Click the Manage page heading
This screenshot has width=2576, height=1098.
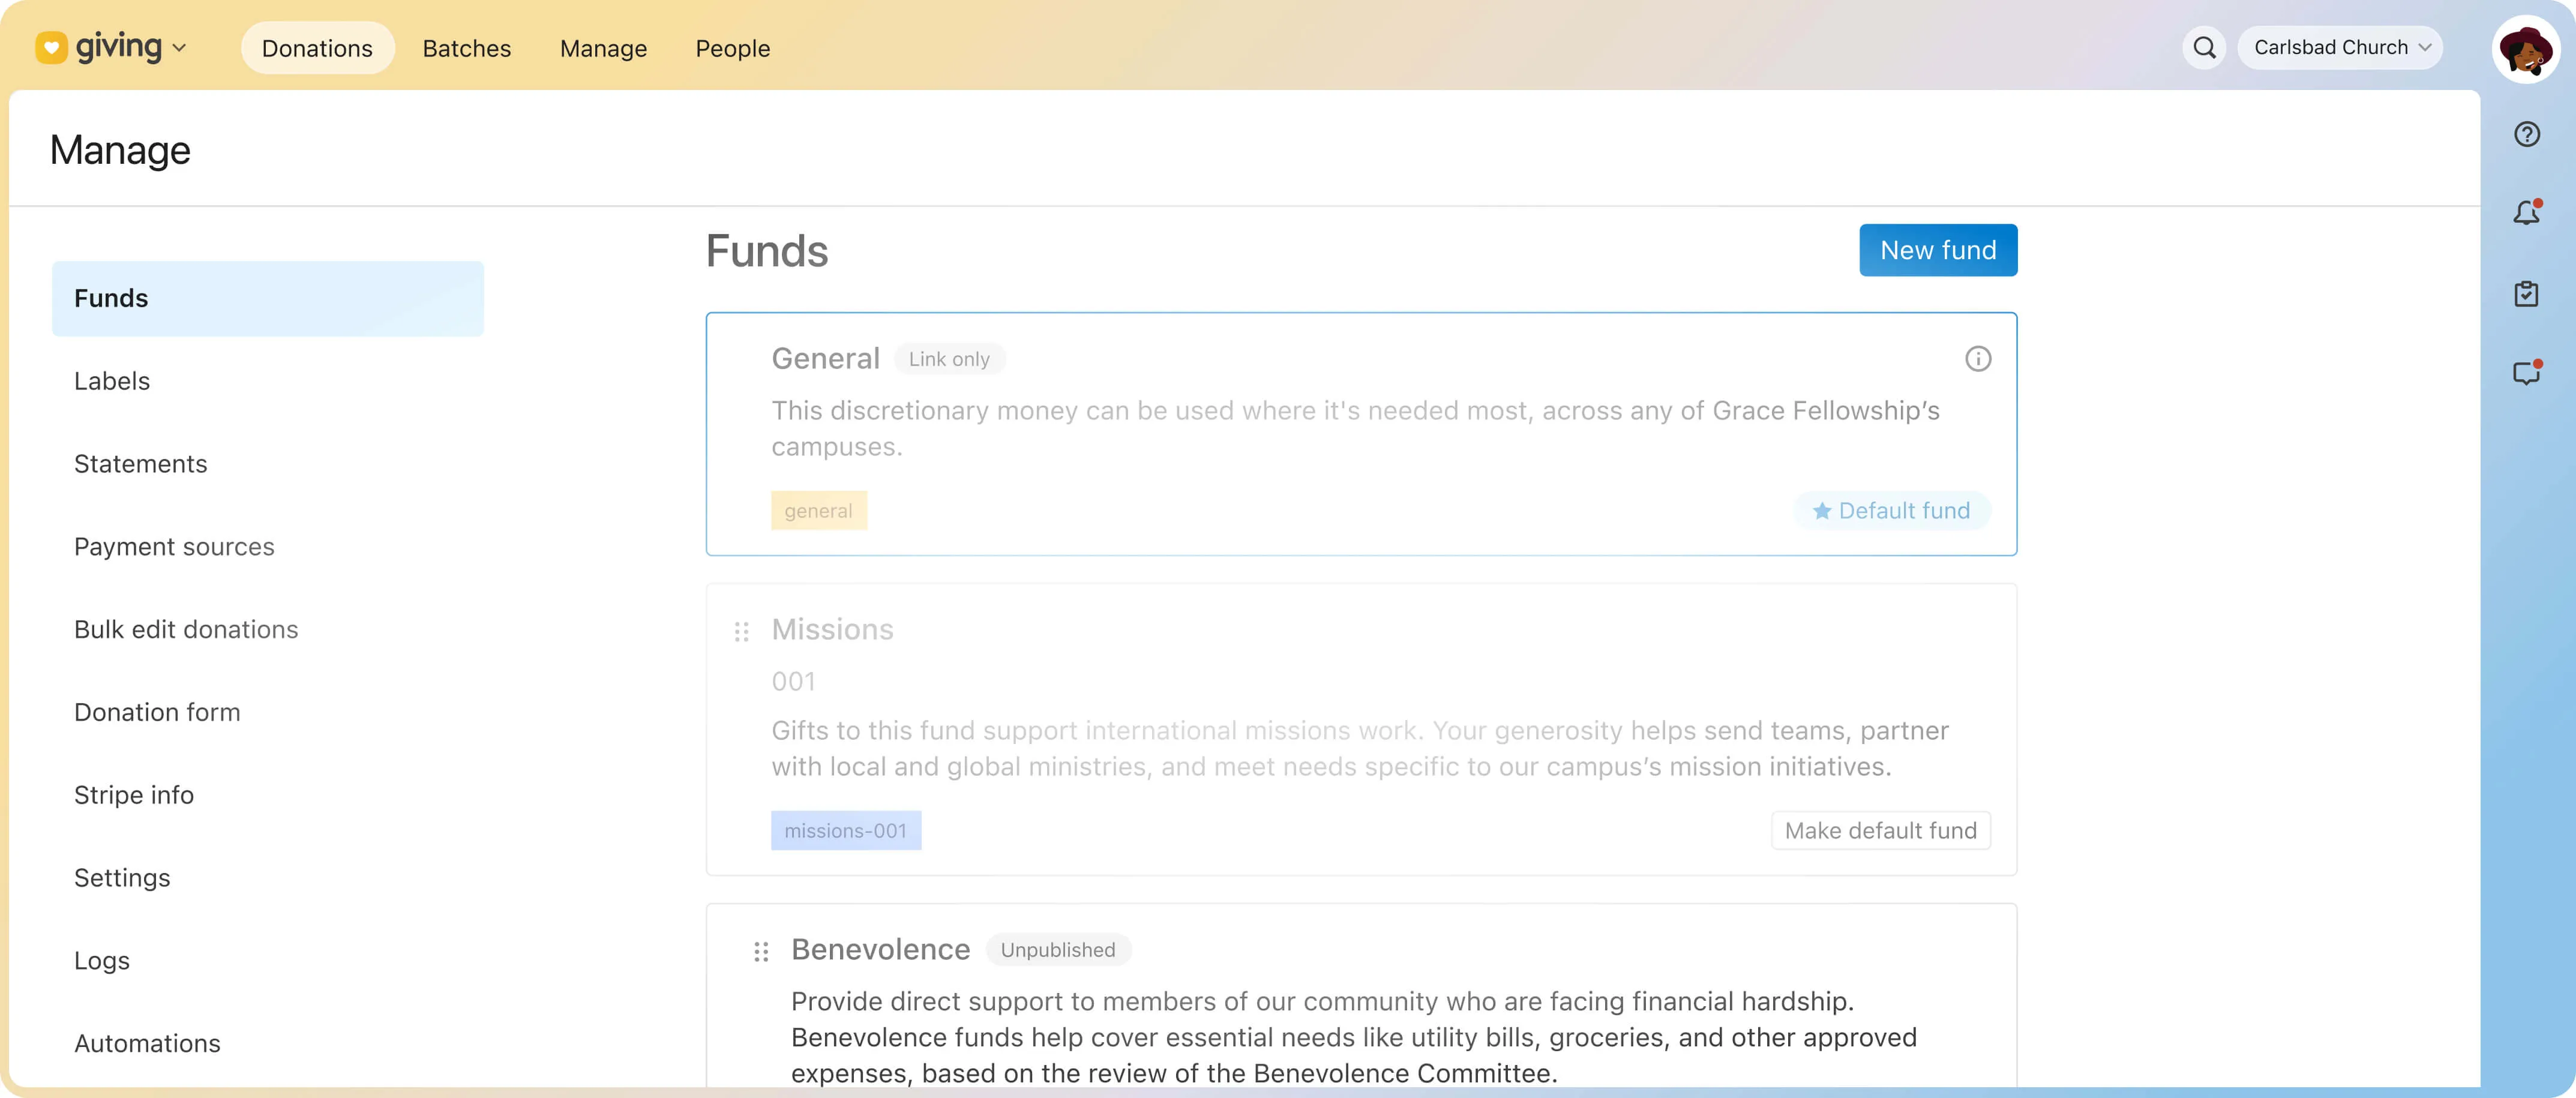point(120,150)
